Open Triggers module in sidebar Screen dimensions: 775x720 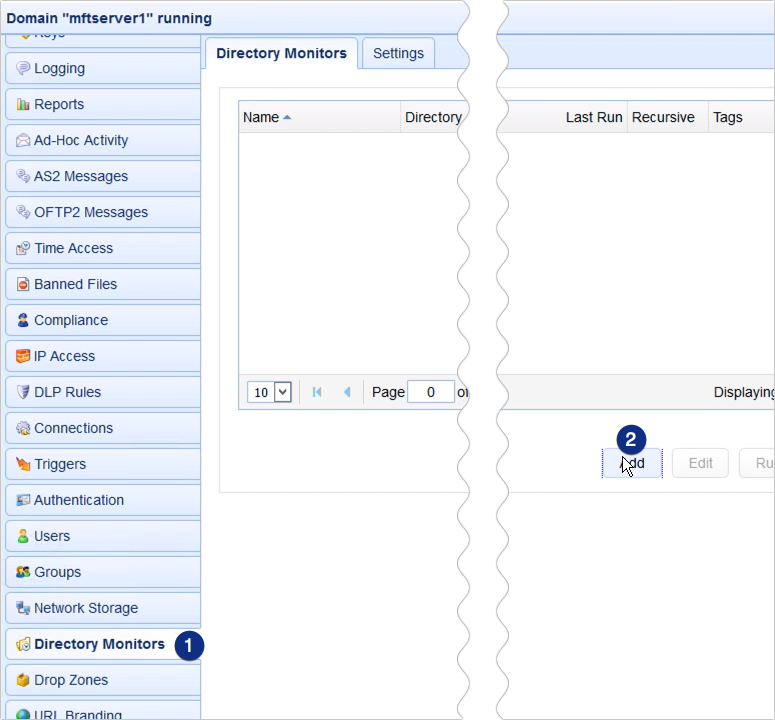tap(103, 464)
